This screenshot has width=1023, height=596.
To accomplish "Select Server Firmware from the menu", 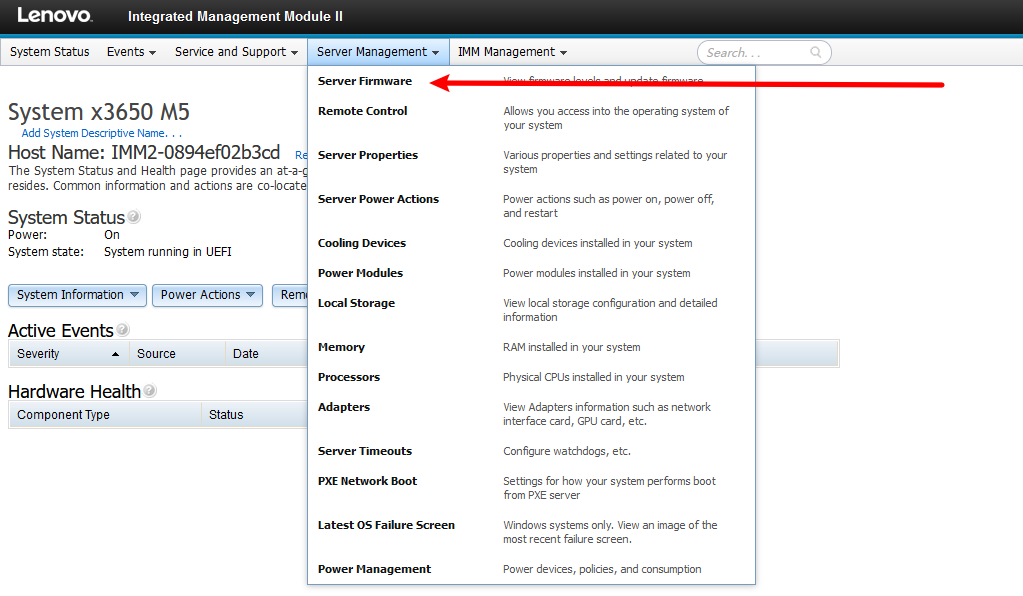I will tap(364, 81).
